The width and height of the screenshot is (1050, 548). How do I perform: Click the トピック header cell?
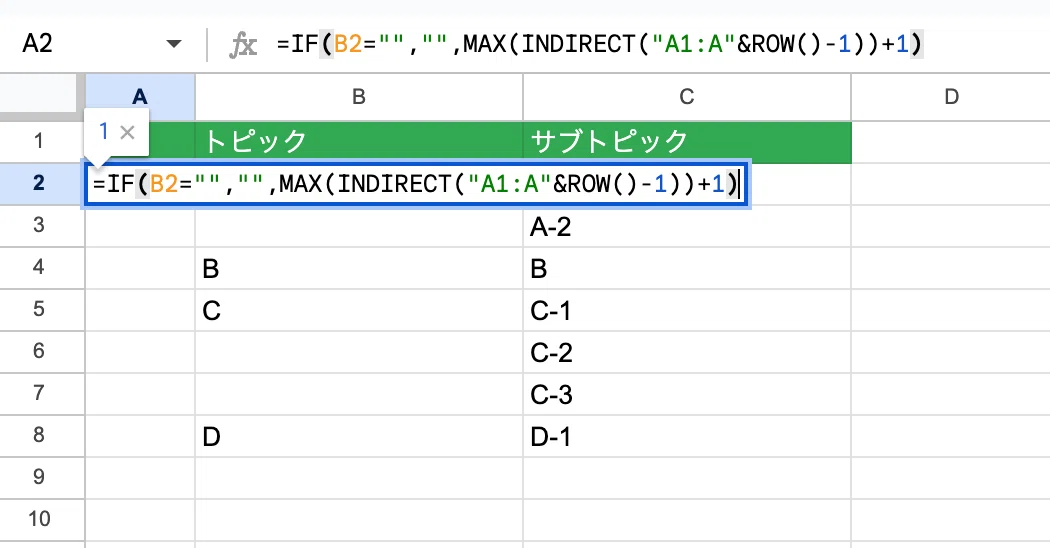click(x=359, y=142)
